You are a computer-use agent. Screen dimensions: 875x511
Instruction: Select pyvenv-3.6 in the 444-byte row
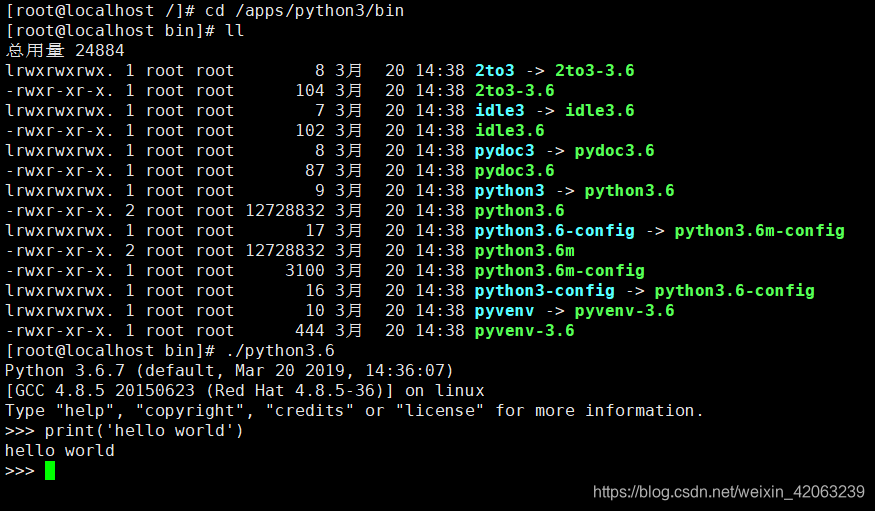[525, 331]
